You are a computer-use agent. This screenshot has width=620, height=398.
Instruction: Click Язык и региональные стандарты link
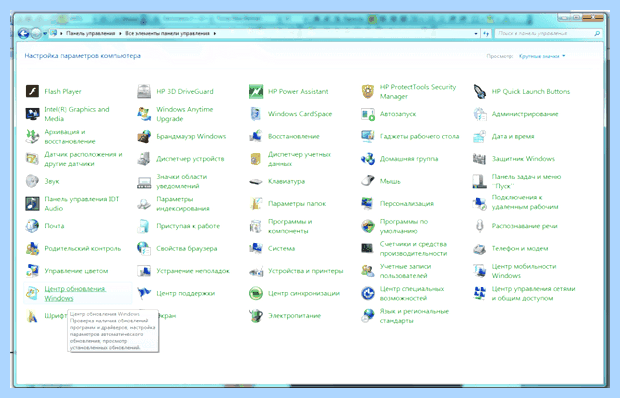tap(414, 316)
